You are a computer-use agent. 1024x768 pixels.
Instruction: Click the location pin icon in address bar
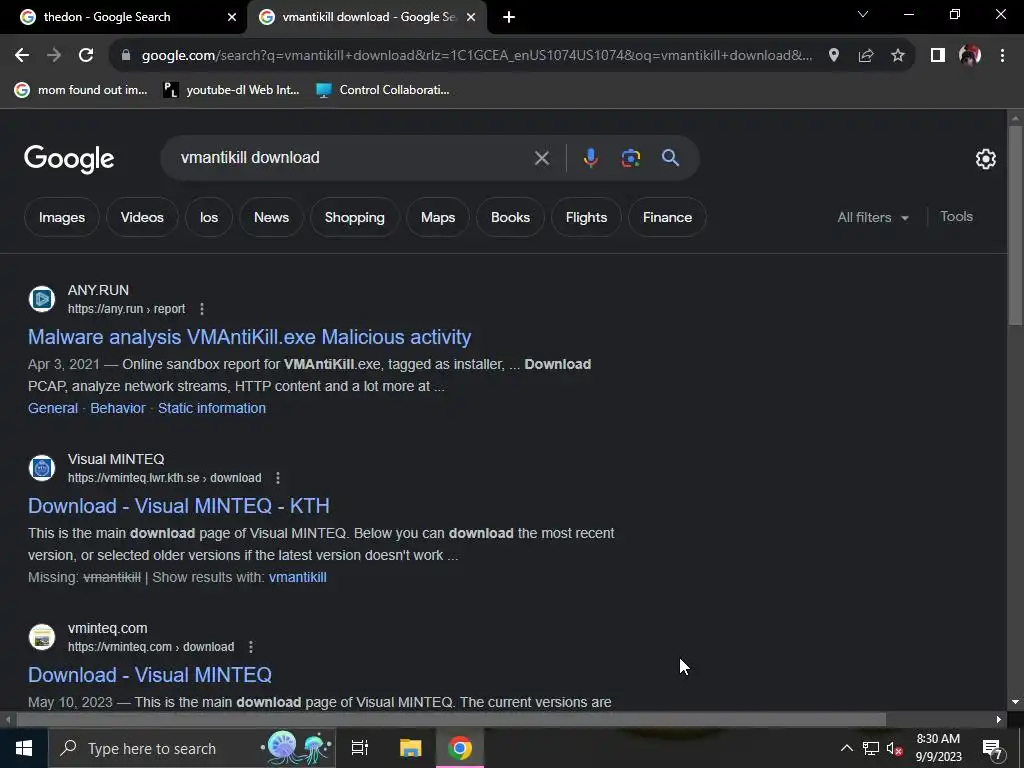834,56
